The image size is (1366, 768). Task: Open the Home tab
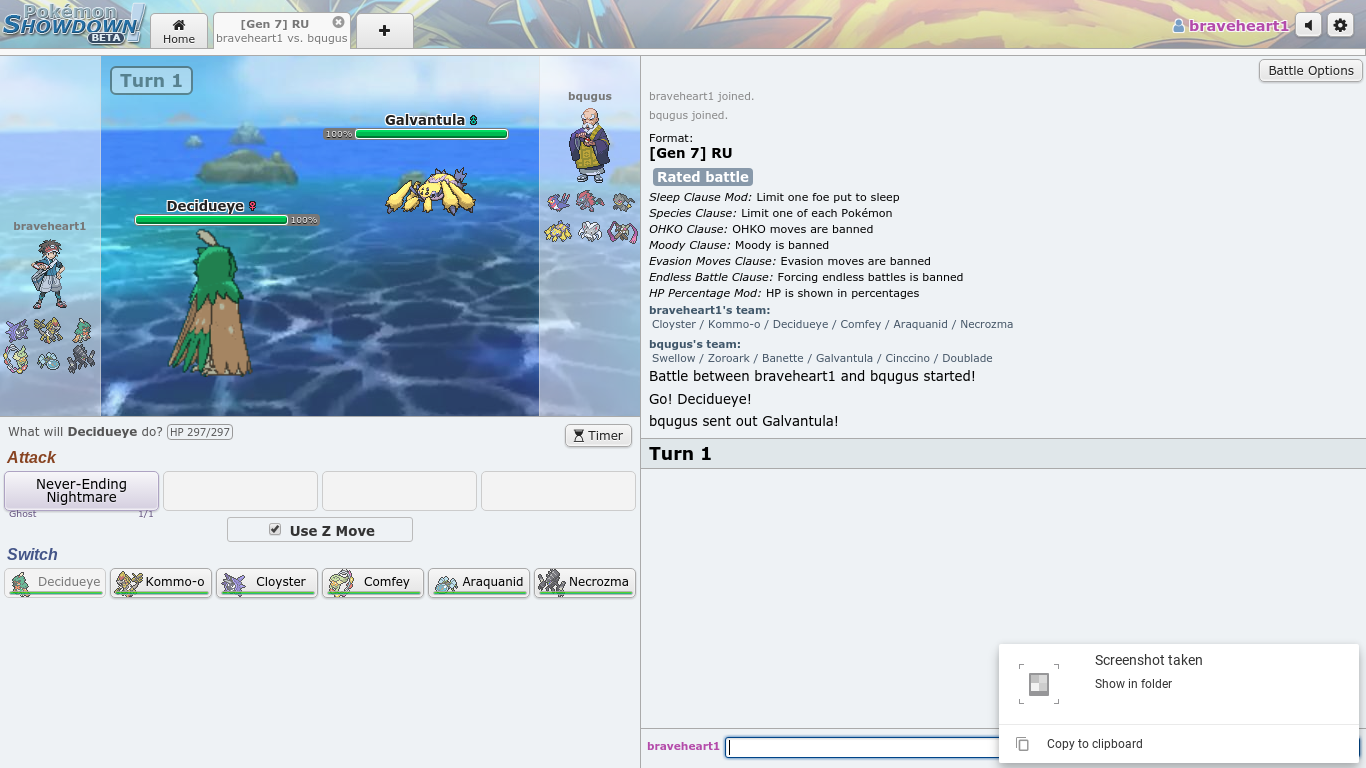tap(179, 31)
